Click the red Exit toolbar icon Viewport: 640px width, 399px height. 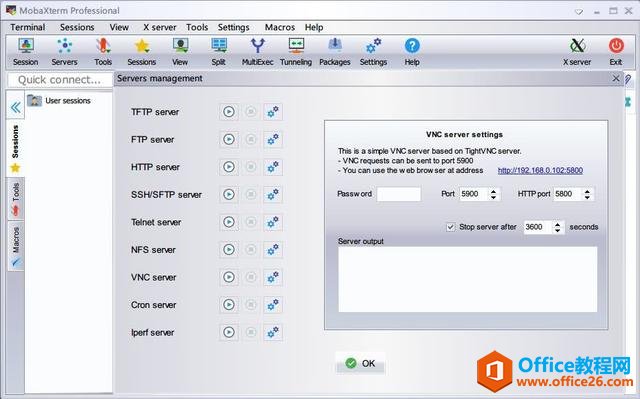(616, 52)
